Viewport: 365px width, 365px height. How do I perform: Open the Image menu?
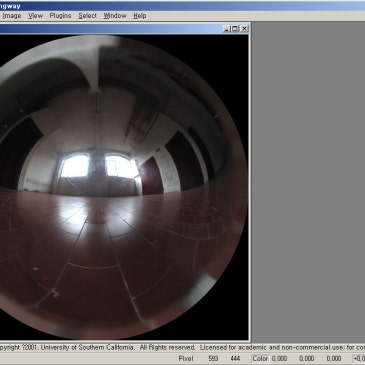pos(11,16)
